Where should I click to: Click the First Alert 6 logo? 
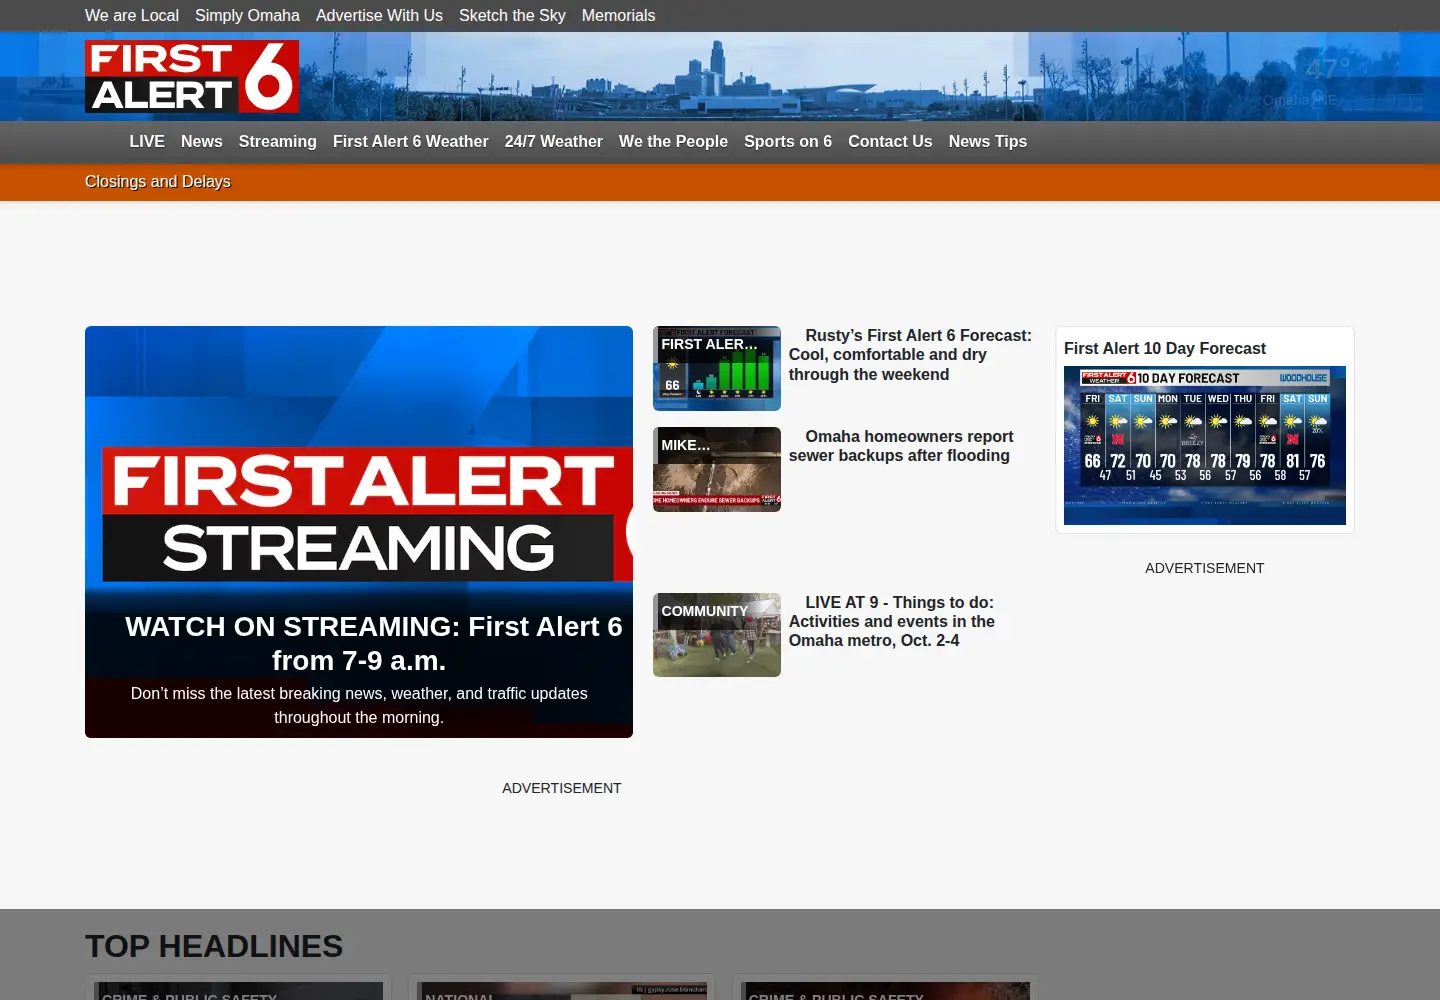pyautogui.click(x=192, y=76)
